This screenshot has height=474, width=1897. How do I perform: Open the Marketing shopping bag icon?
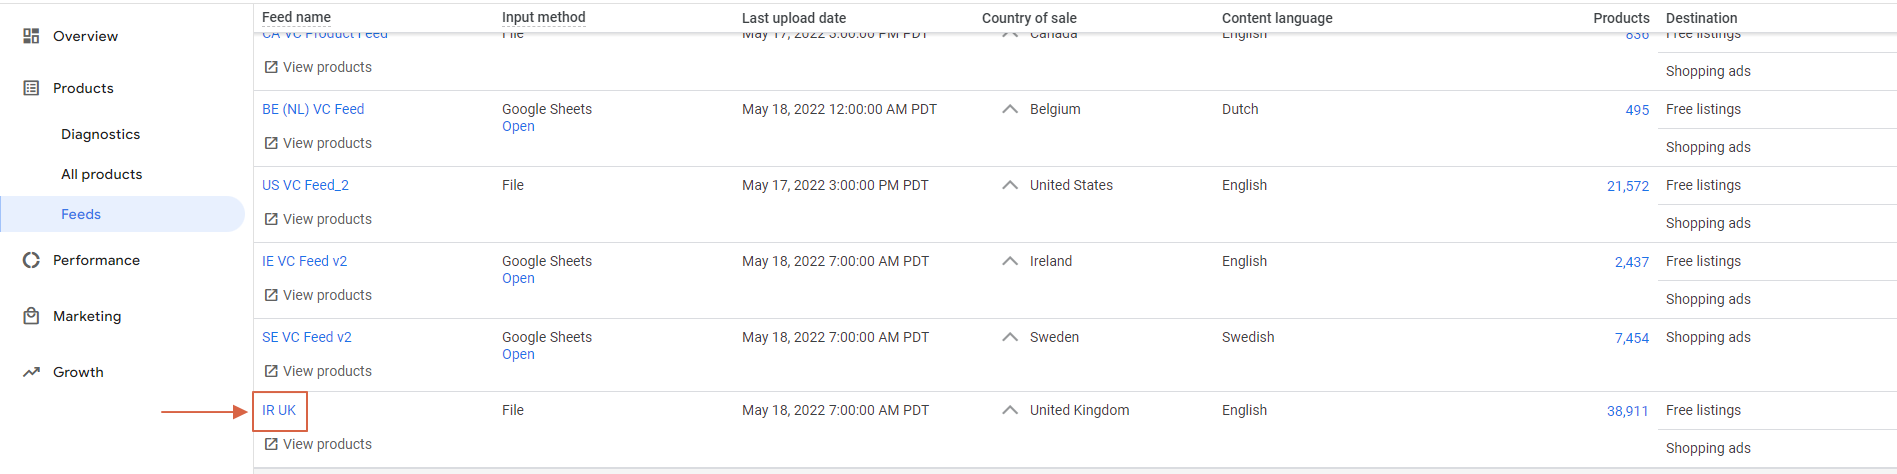pos(31,316)
